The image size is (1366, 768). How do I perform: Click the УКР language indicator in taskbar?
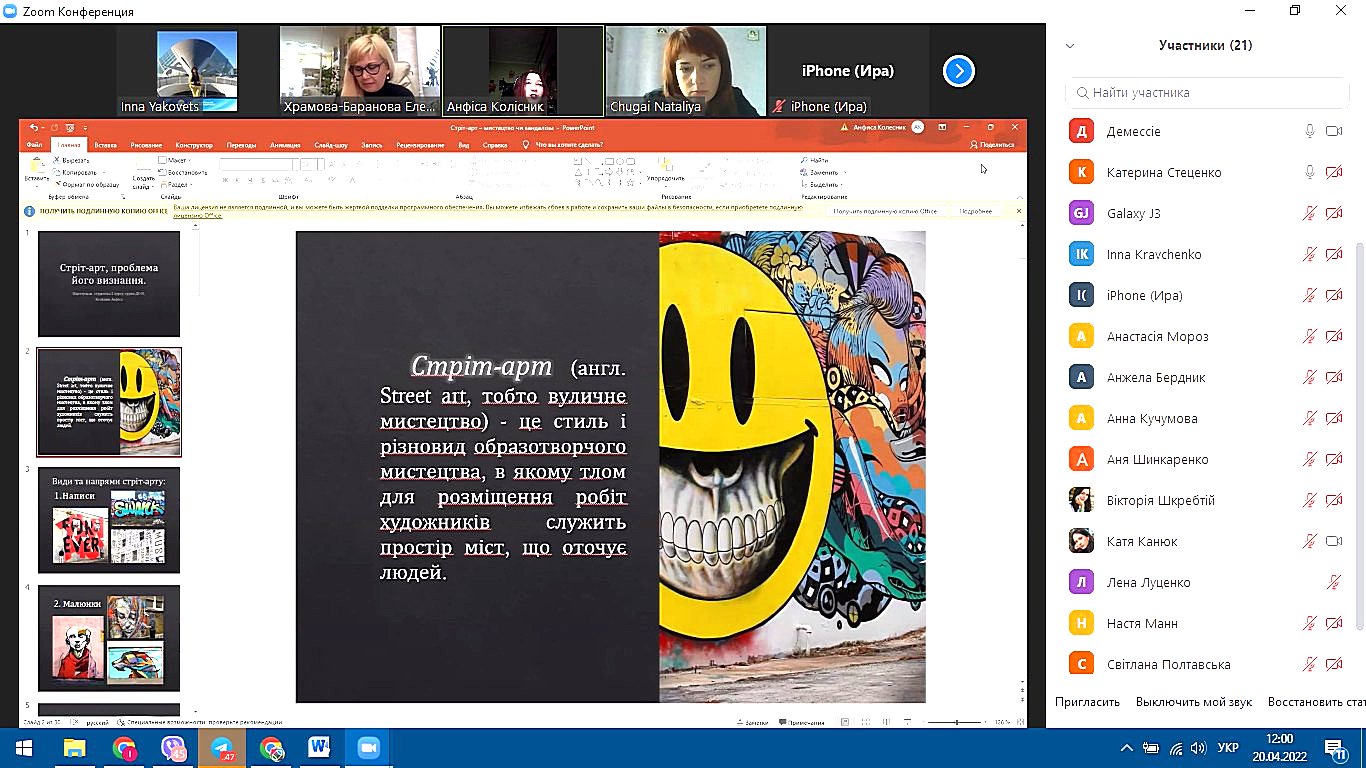[1228, 748]
